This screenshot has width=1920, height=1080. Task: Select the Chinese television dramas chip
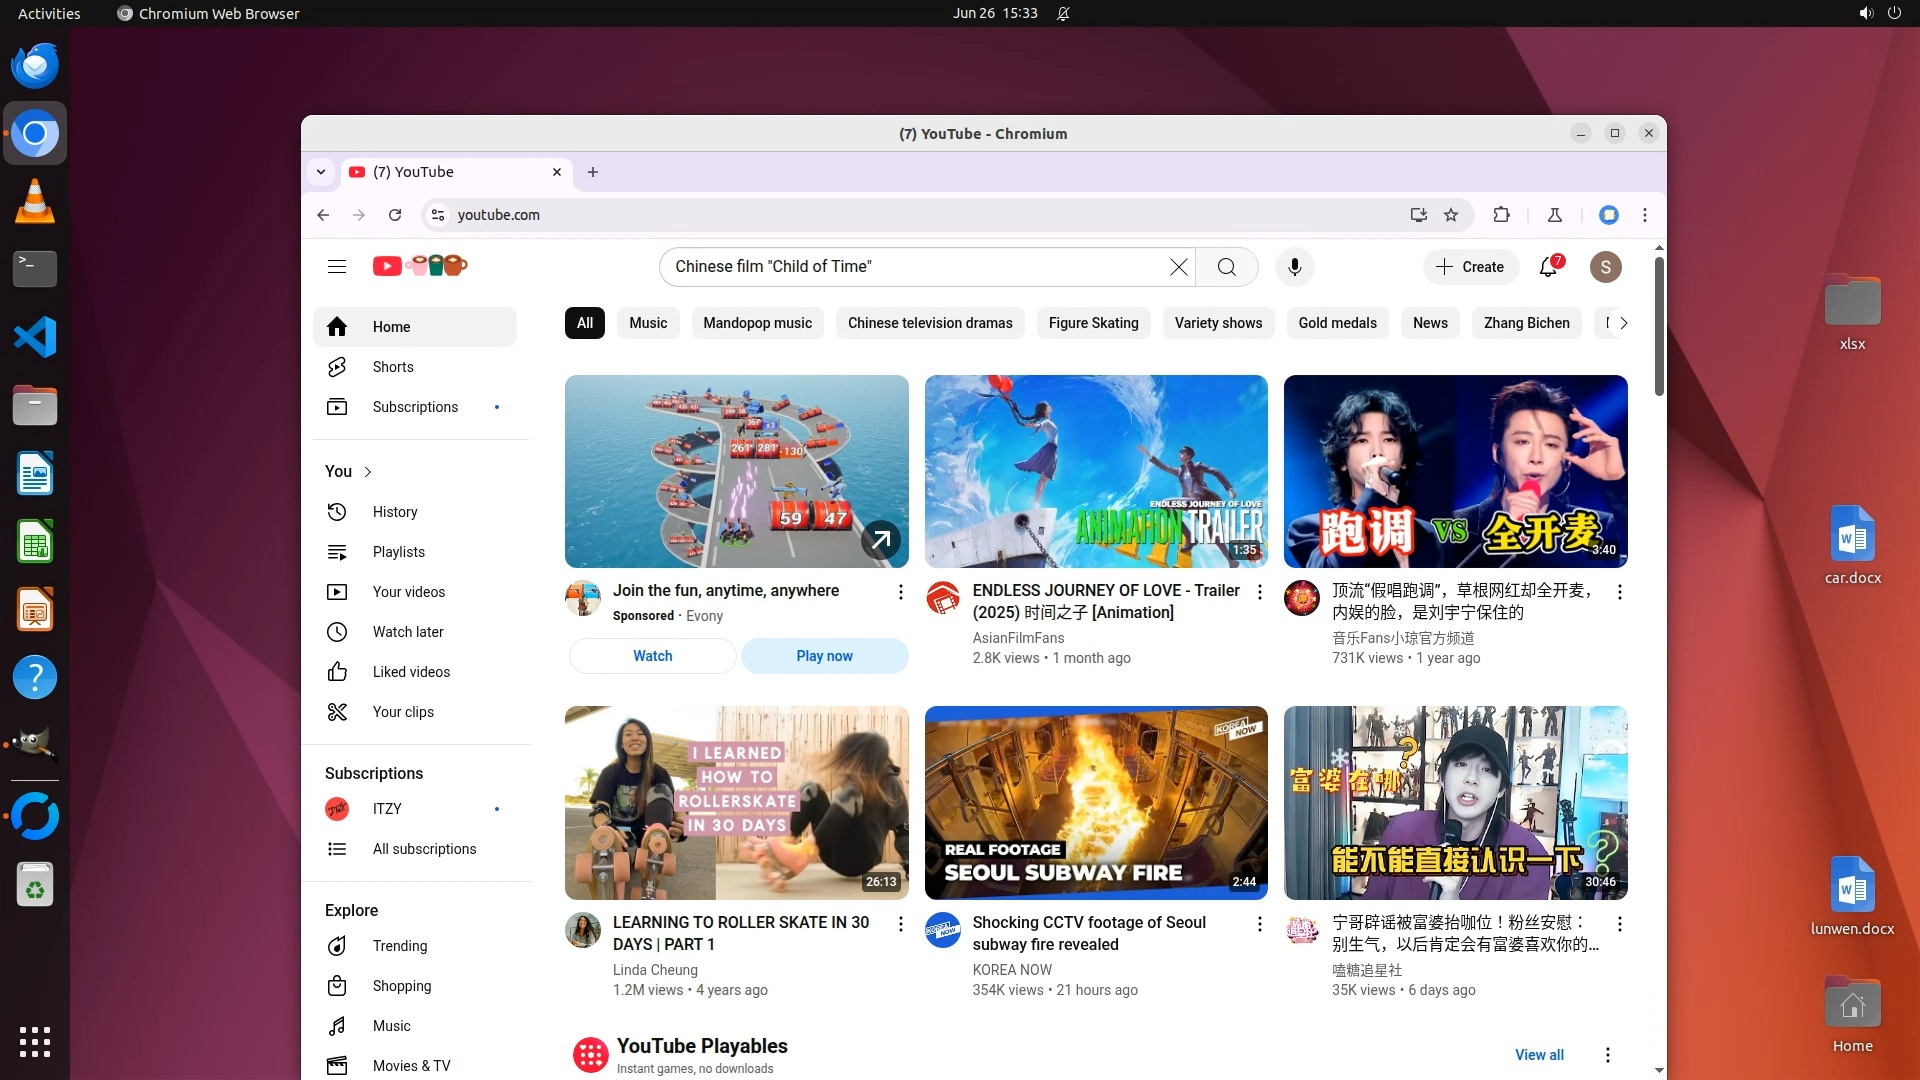(x=929, y=323)
